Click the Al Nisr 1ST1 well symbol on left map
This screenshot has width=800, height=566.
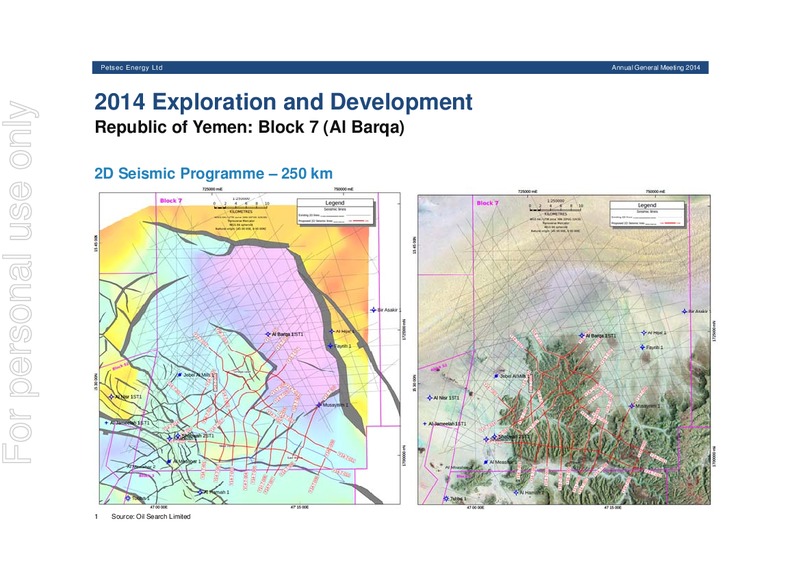(112, 397)
